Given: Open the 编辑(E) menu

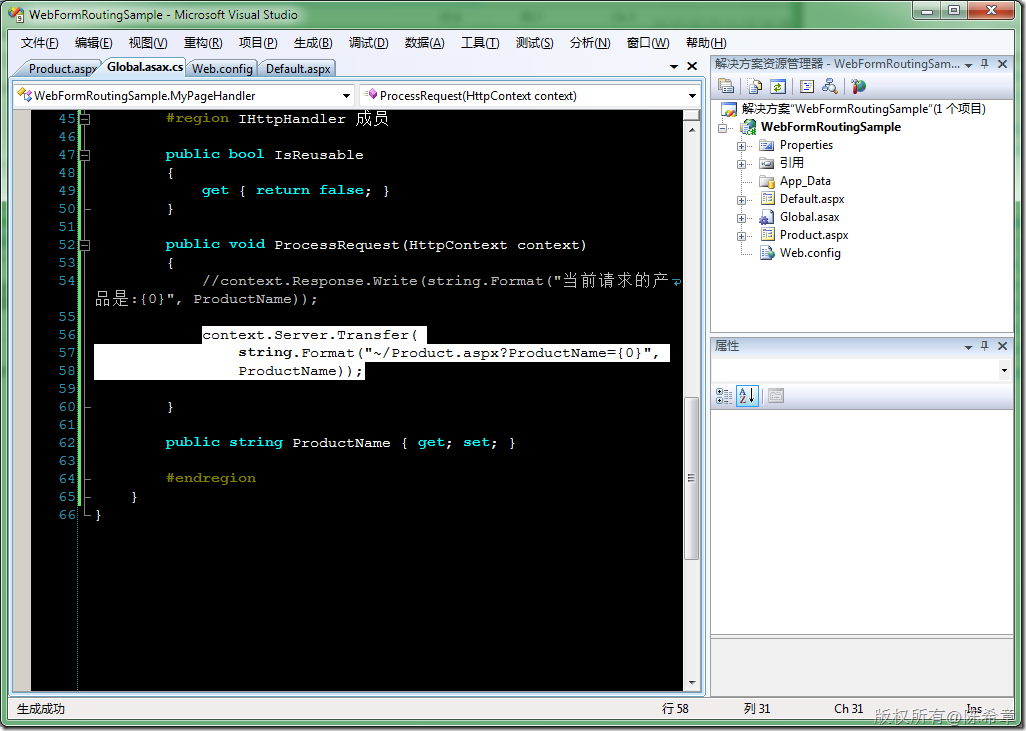Looking at the screenshot, I should tap(94, 43).
